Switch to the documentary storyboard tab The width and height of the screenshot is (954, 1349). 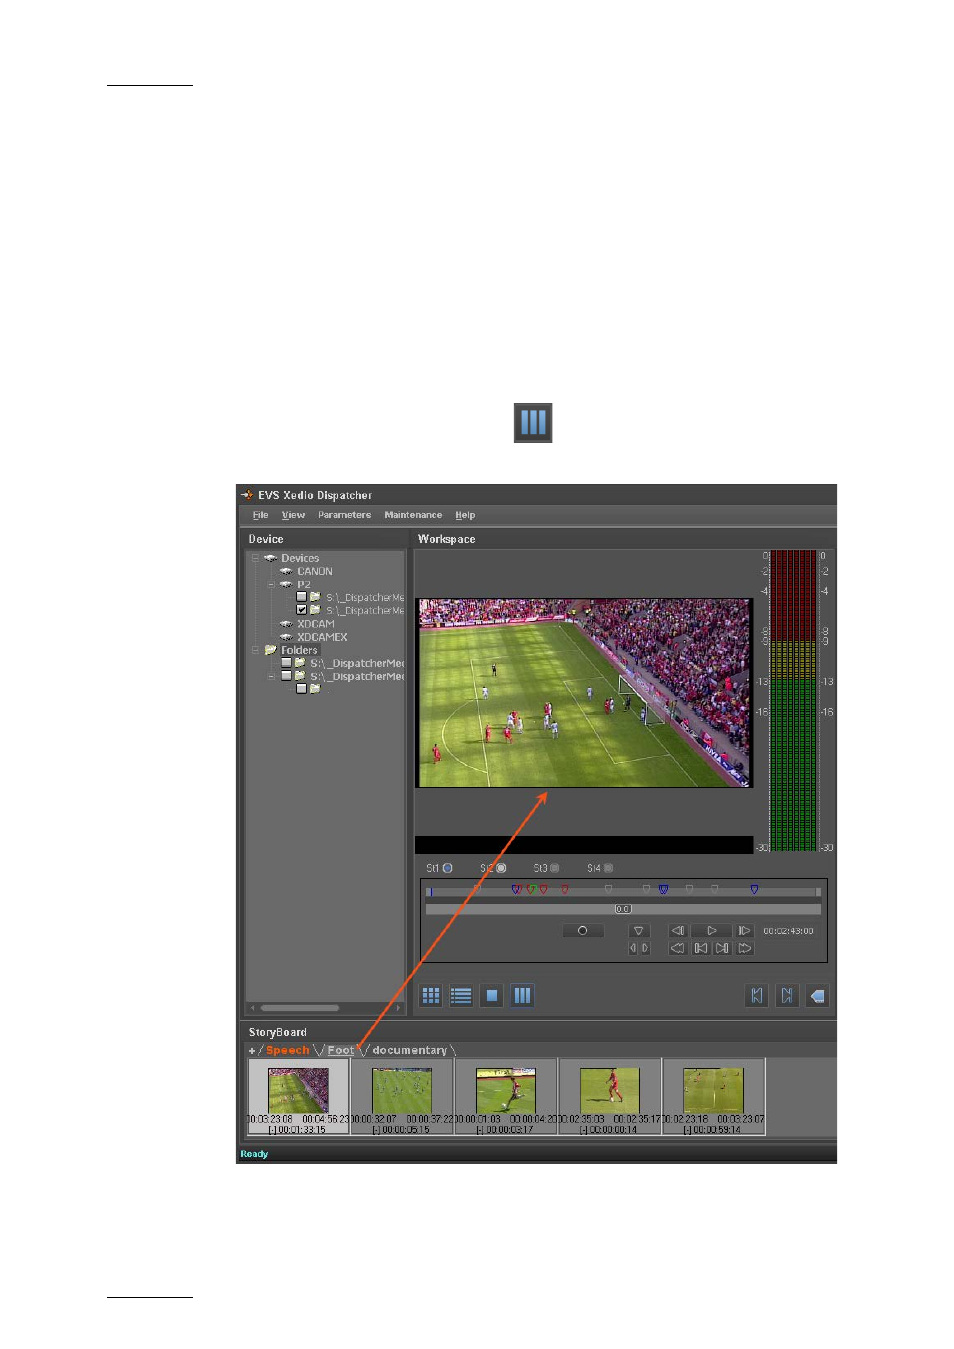(409, 1050)
